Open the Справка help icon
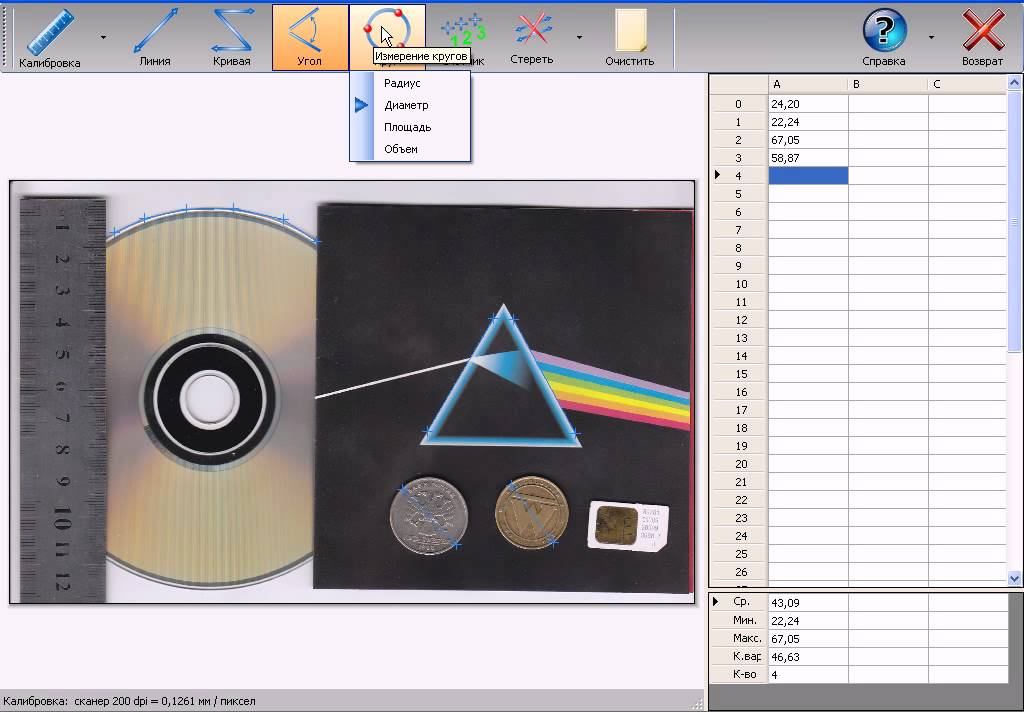Screen dimensions: 1024x712 [x=884, y=29]
